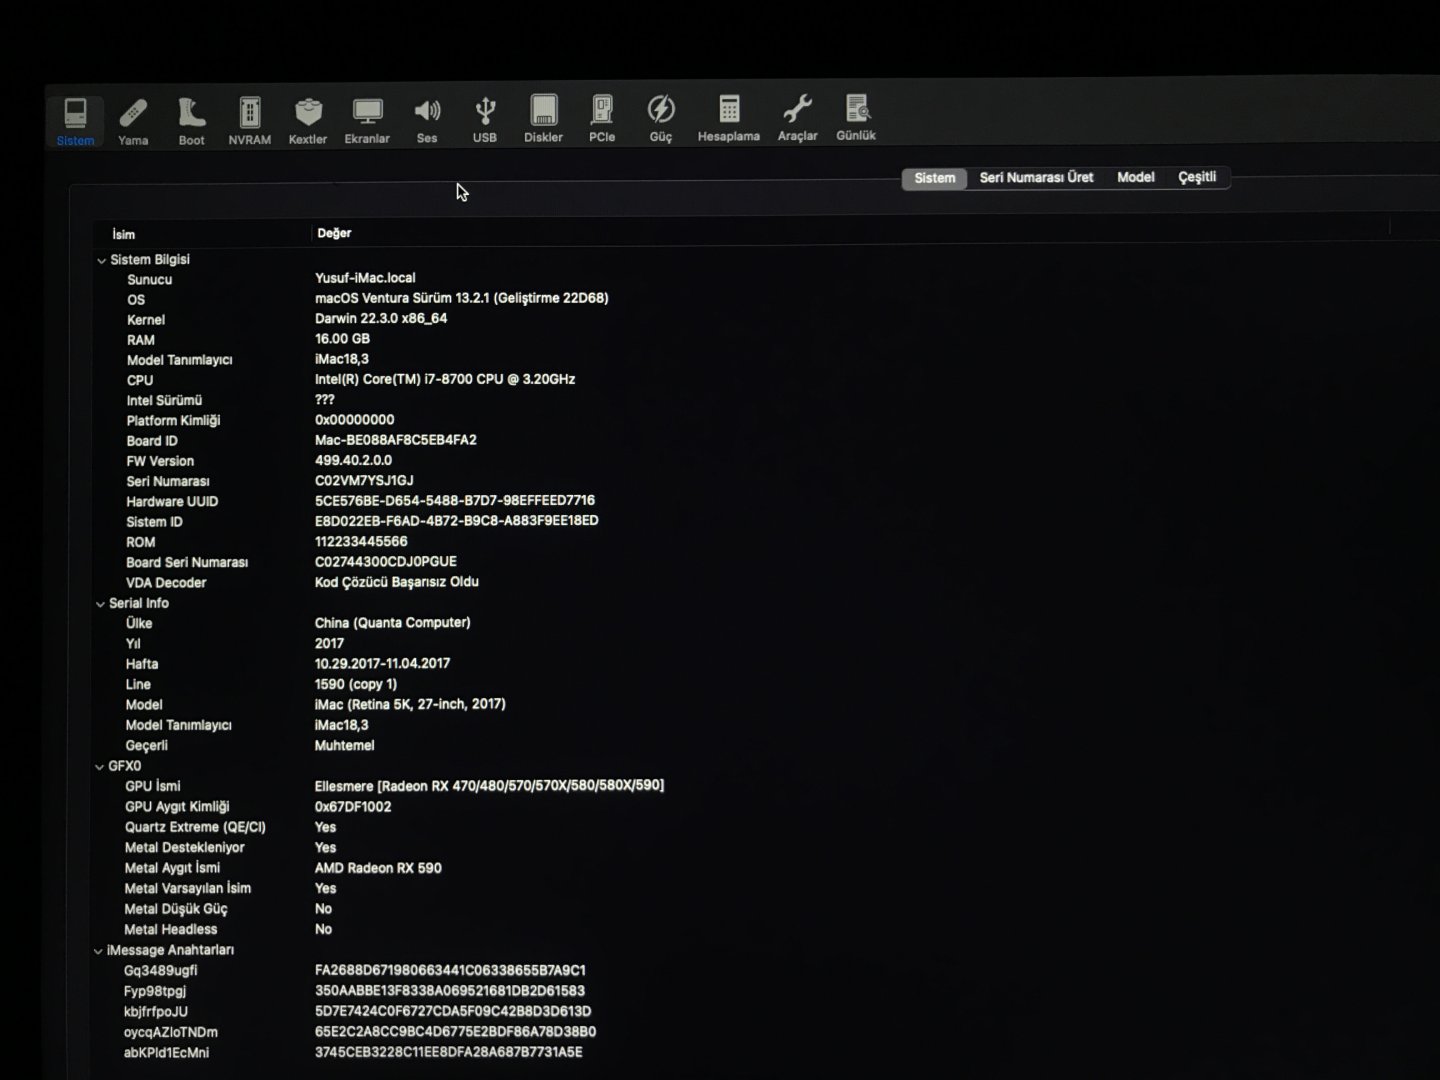Open the Hesaplama calculator icon
Viewport: 1440px width, 1080px height.
pos(729,119)
